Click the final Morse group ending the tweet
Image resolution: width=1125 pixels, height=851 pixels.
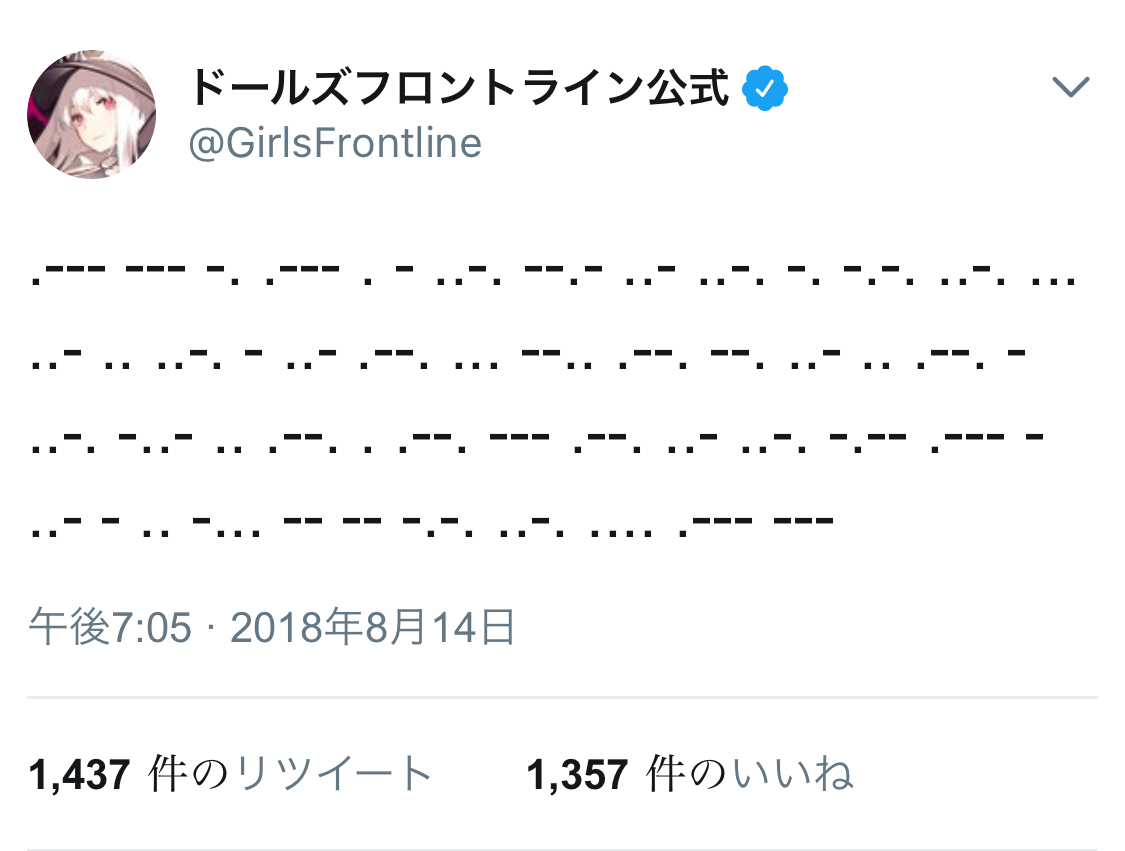tap(804, 522)
